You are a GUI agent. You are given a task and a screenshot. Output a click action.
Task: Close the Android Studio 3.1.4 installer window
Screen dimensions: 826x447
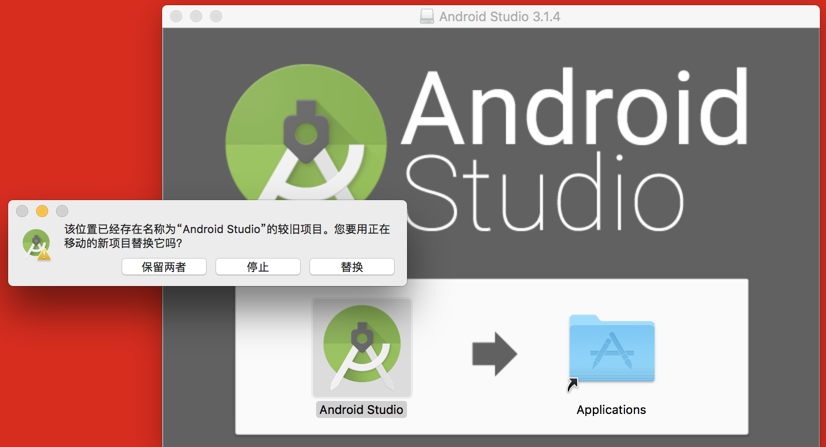coord(176,16)
